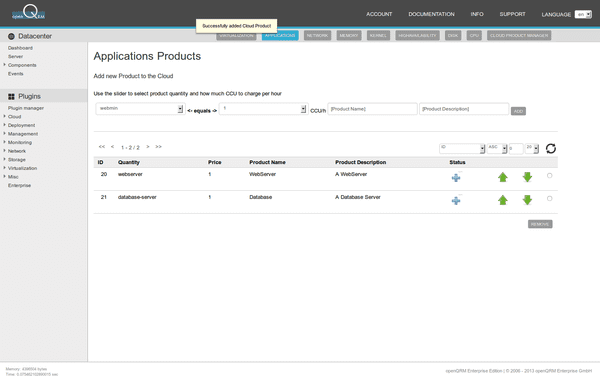
Task: Open Events in the sidebar
Action: pyautogui.click(x=16, y=74)
